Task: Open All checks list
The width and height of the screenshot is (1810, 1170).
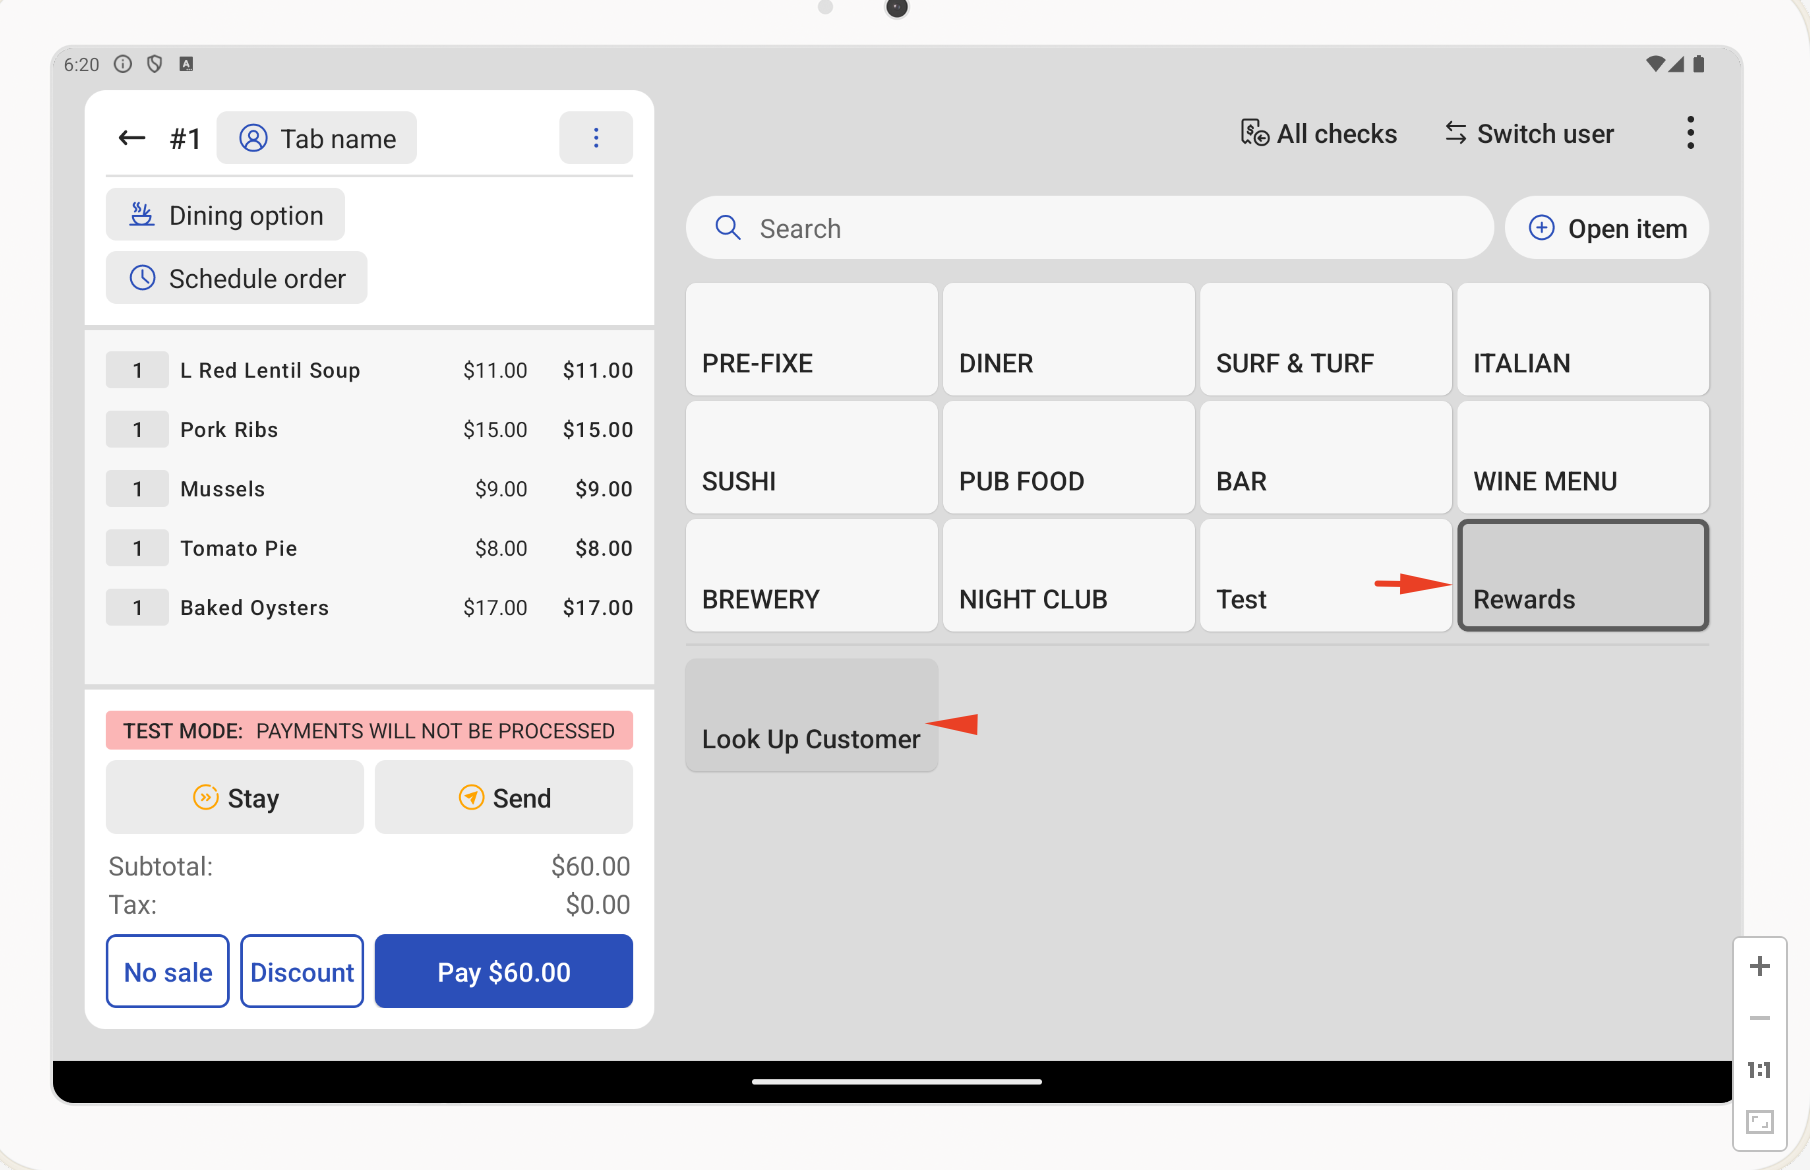Action: tap(1319, 134)
